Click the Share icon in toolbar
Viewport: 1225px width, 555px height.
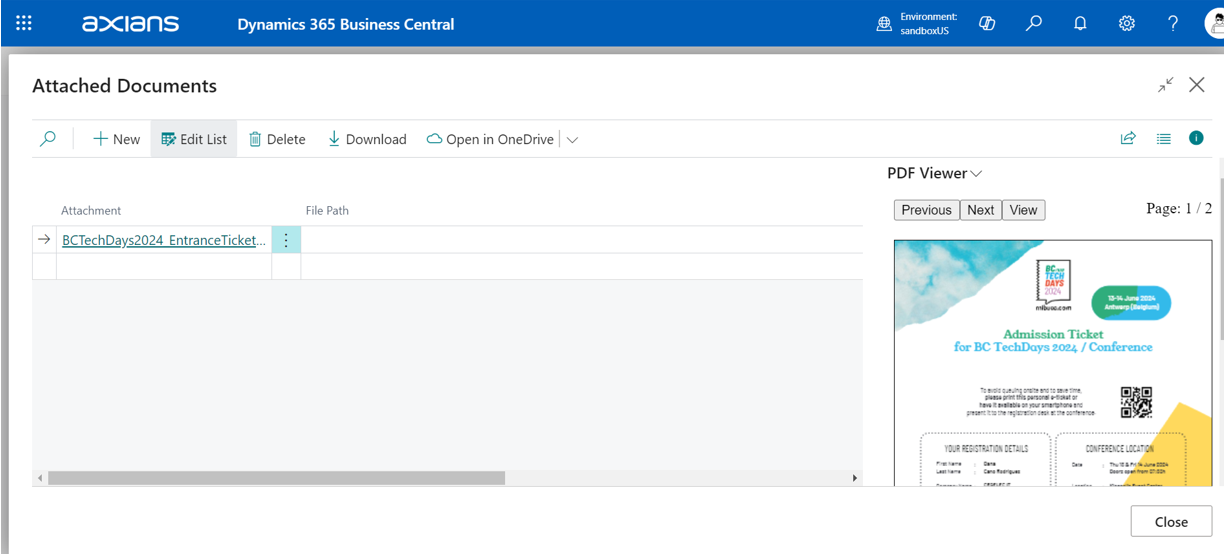click(x=1128, y=139)
